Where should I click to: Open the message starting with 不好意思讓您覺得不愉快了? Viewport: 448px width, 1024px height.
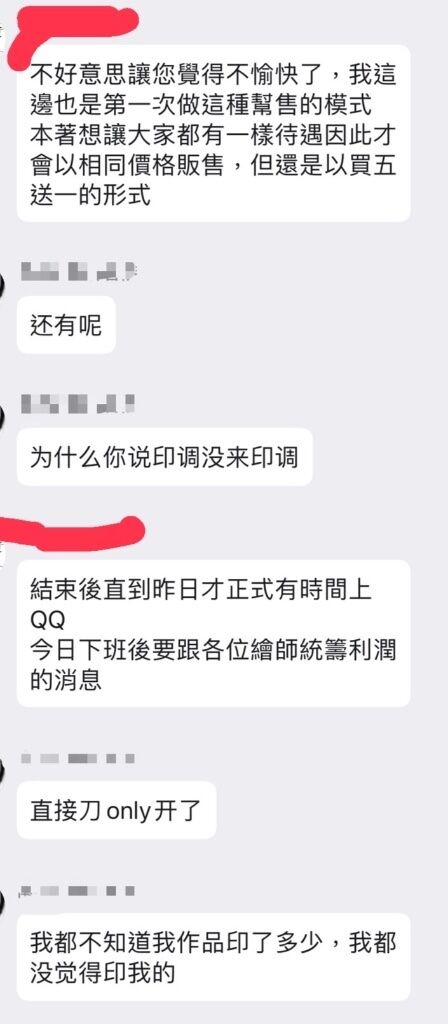(214, 133)
